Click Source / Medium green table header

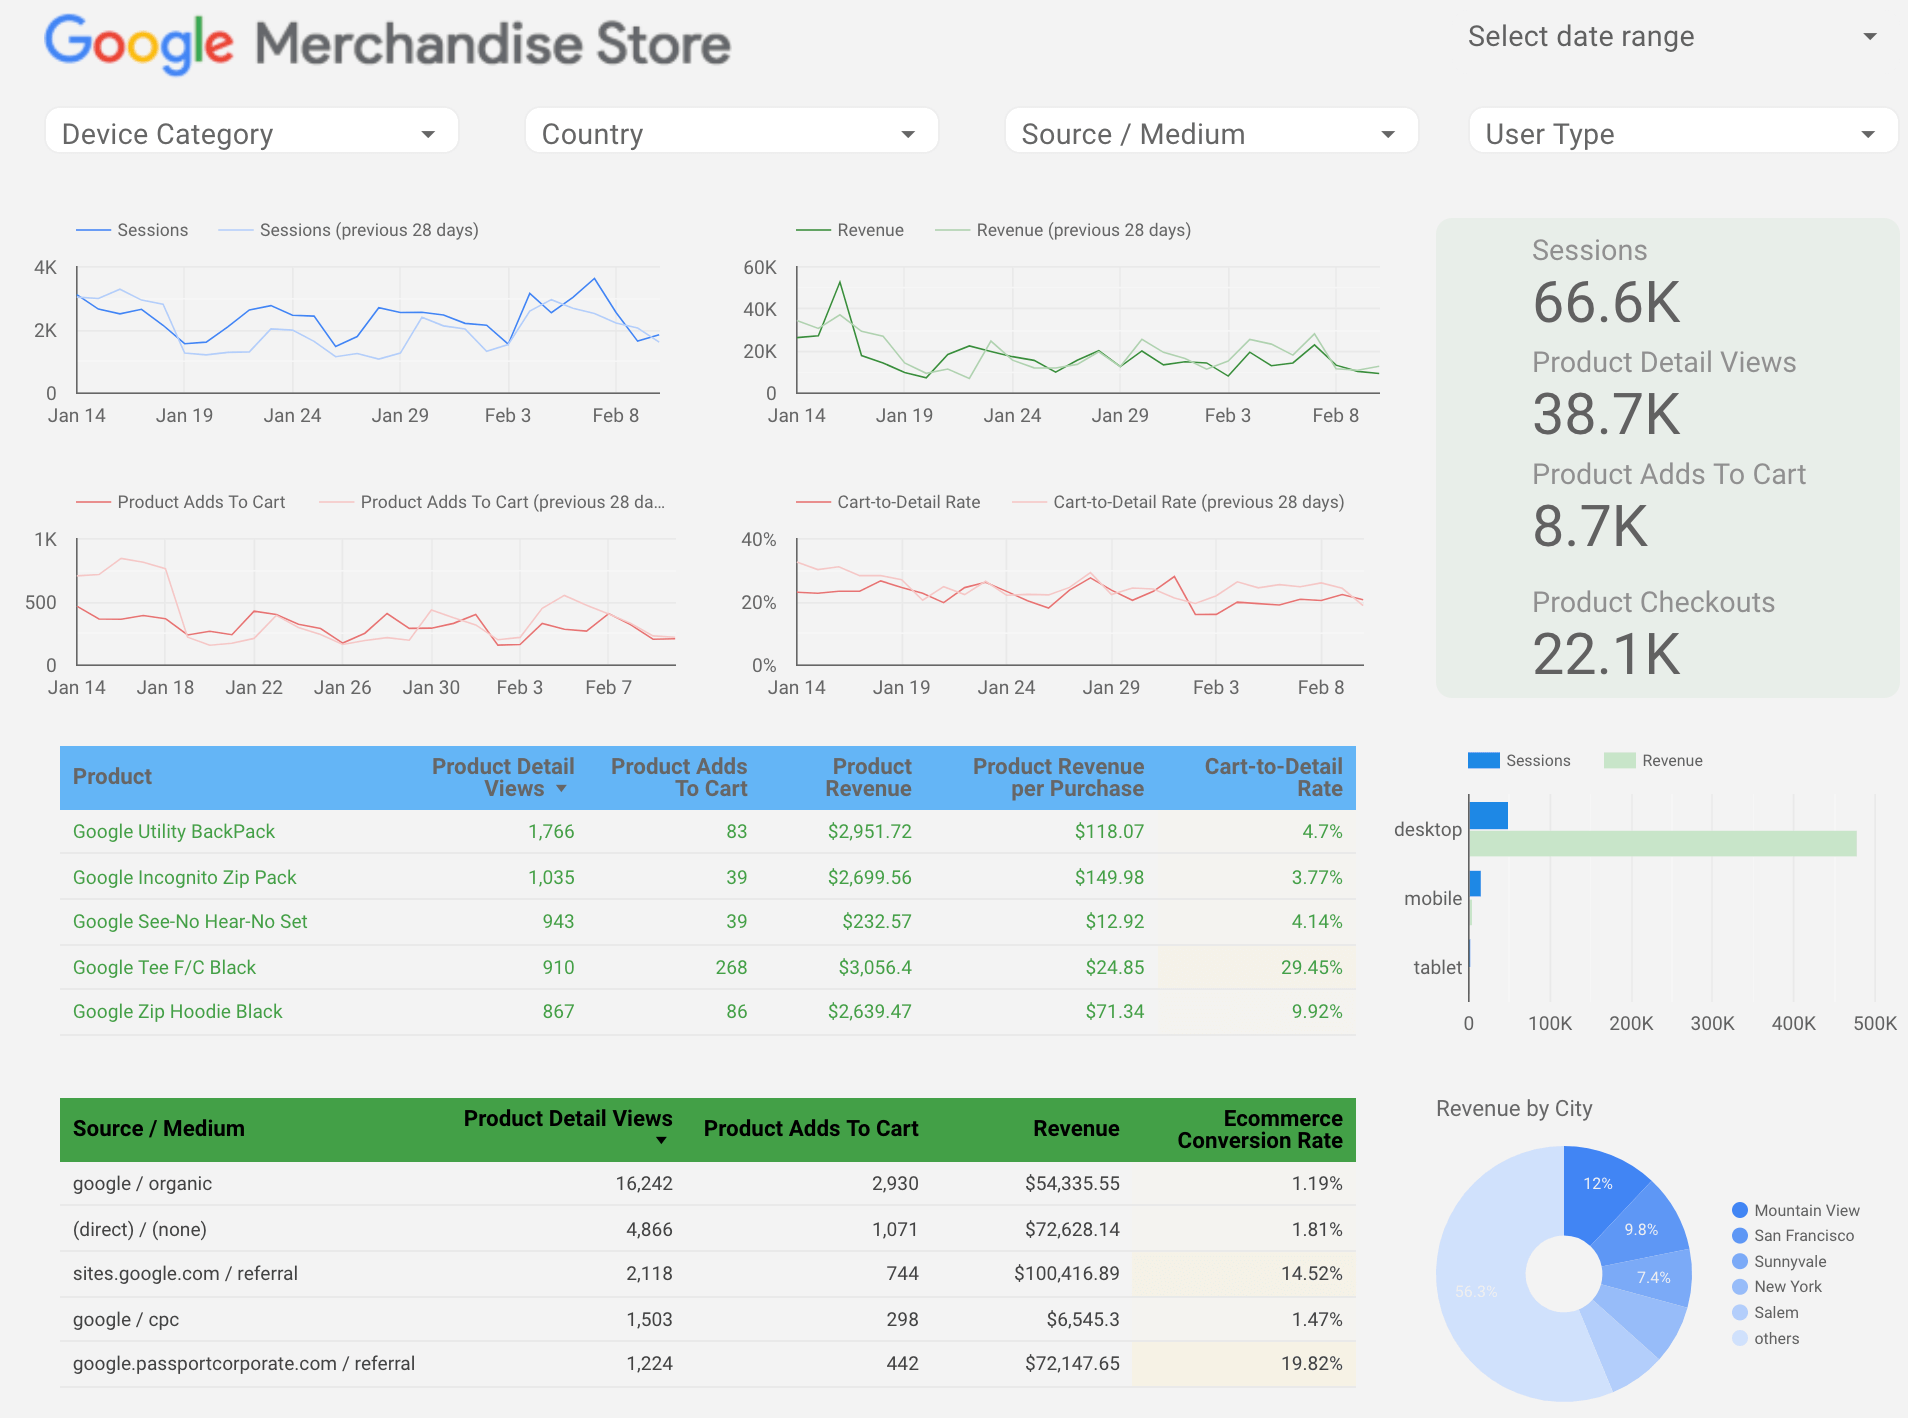point(158,1129)
